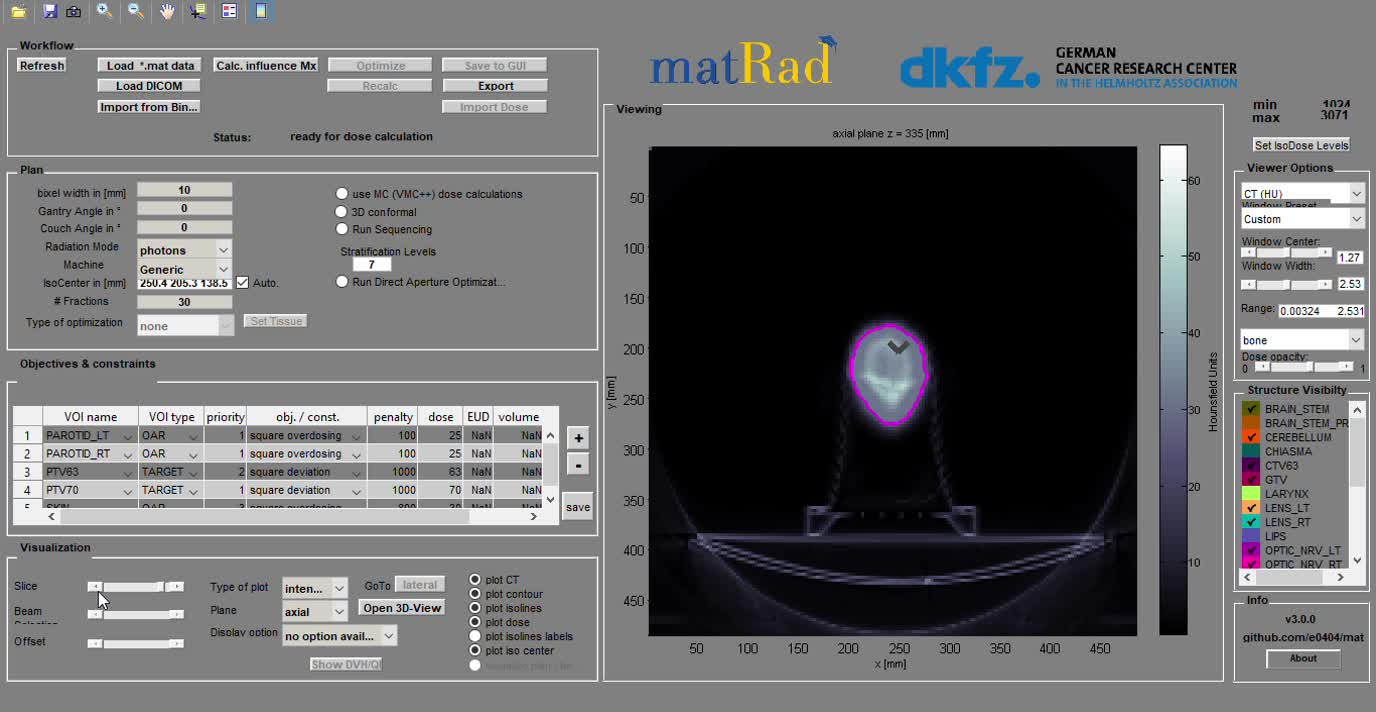Screen dimensions: 1376x712
Task: Adjust the Dose opacity slider
Action: pyautogui.click(x=1303, y=368)
